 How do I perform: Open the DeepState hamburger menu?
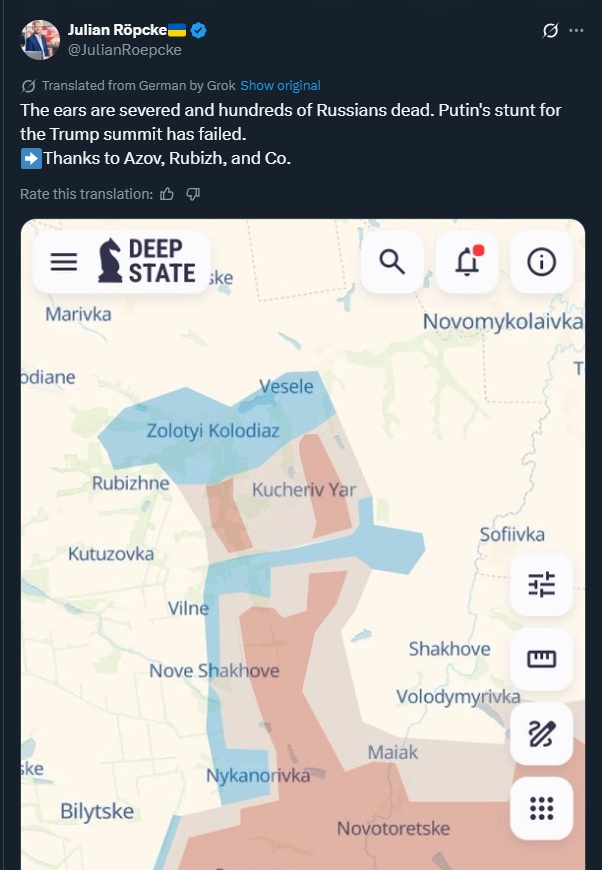64,262
